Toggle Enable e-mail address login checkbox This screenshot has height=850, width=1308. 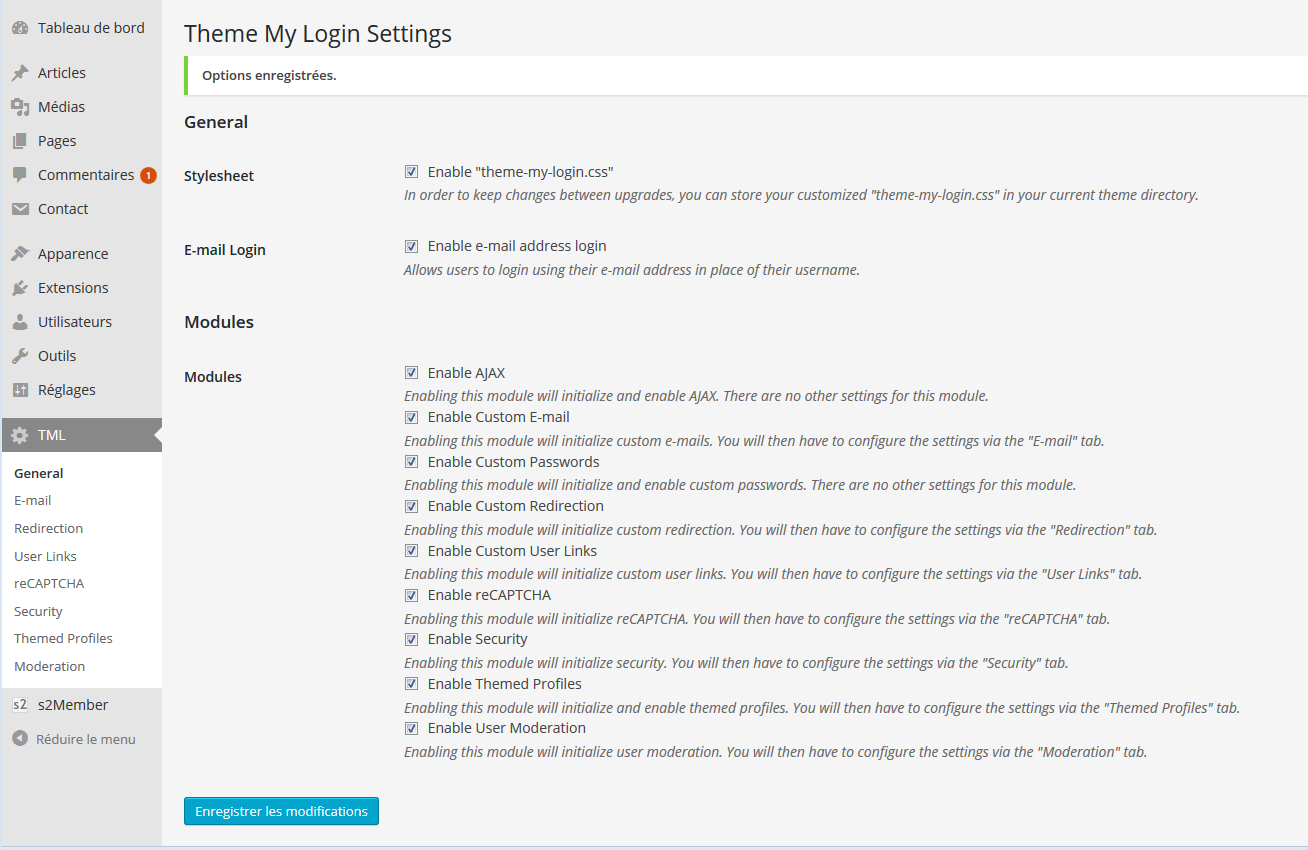[411, 246]
